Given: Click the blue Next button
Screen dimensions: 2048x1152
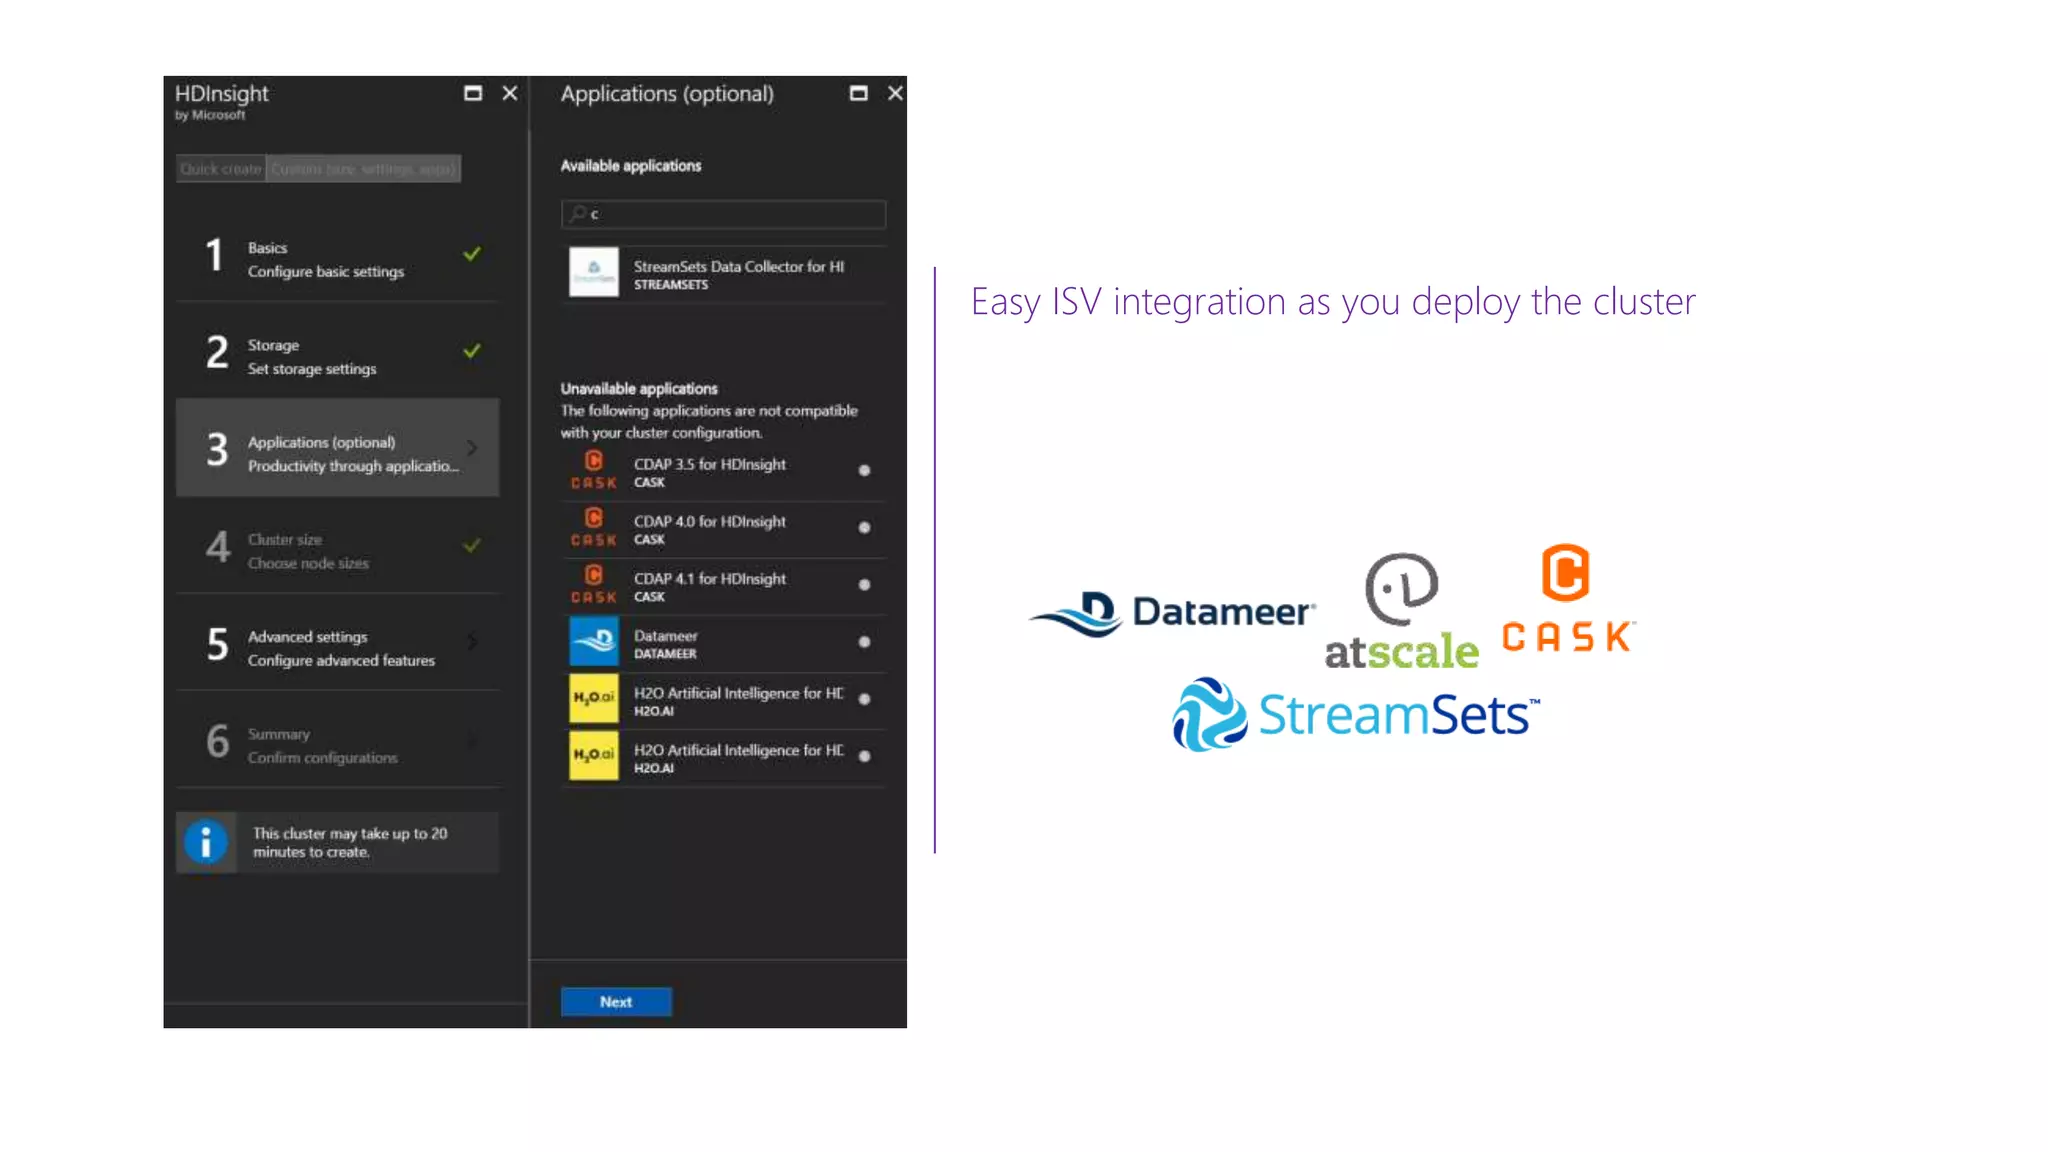Looking at the screenshot, I should click(616, 1001).
